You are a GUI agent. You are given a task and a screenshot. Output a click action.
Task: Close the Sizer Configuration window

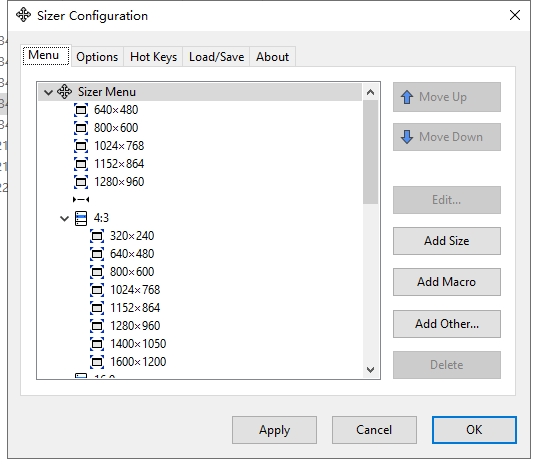(x=515, y=15)
